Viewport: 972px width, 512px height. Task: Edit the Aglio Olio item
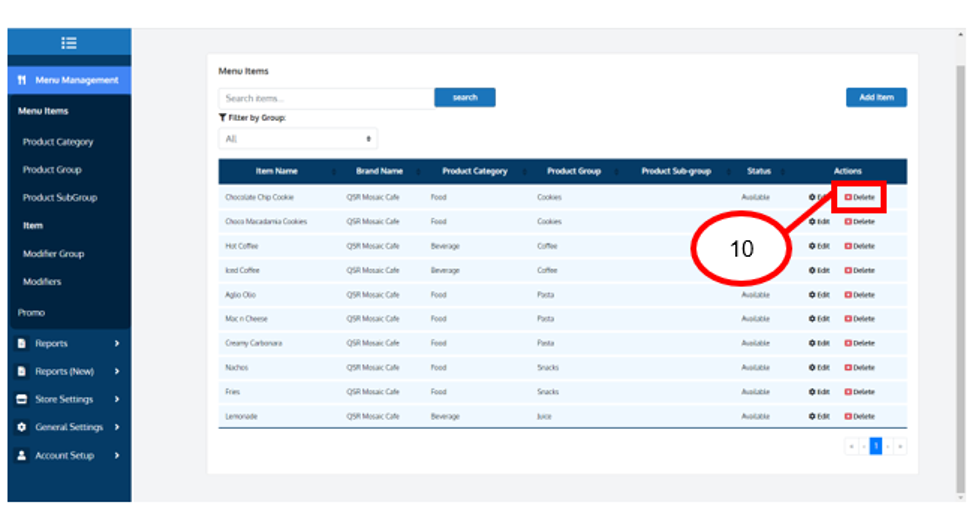click(819, 295)
